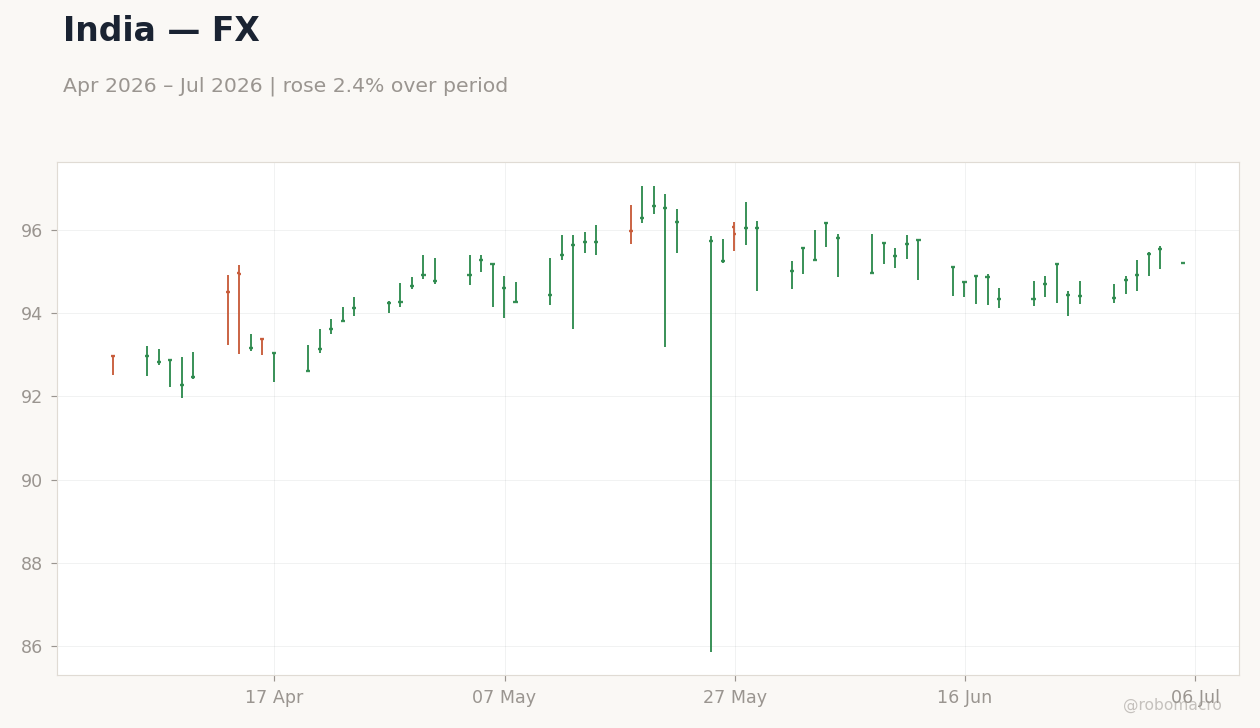The width and height of the screenshot is (1260, 728).
Task: Click the first red bar near 93
Action: 113,365
